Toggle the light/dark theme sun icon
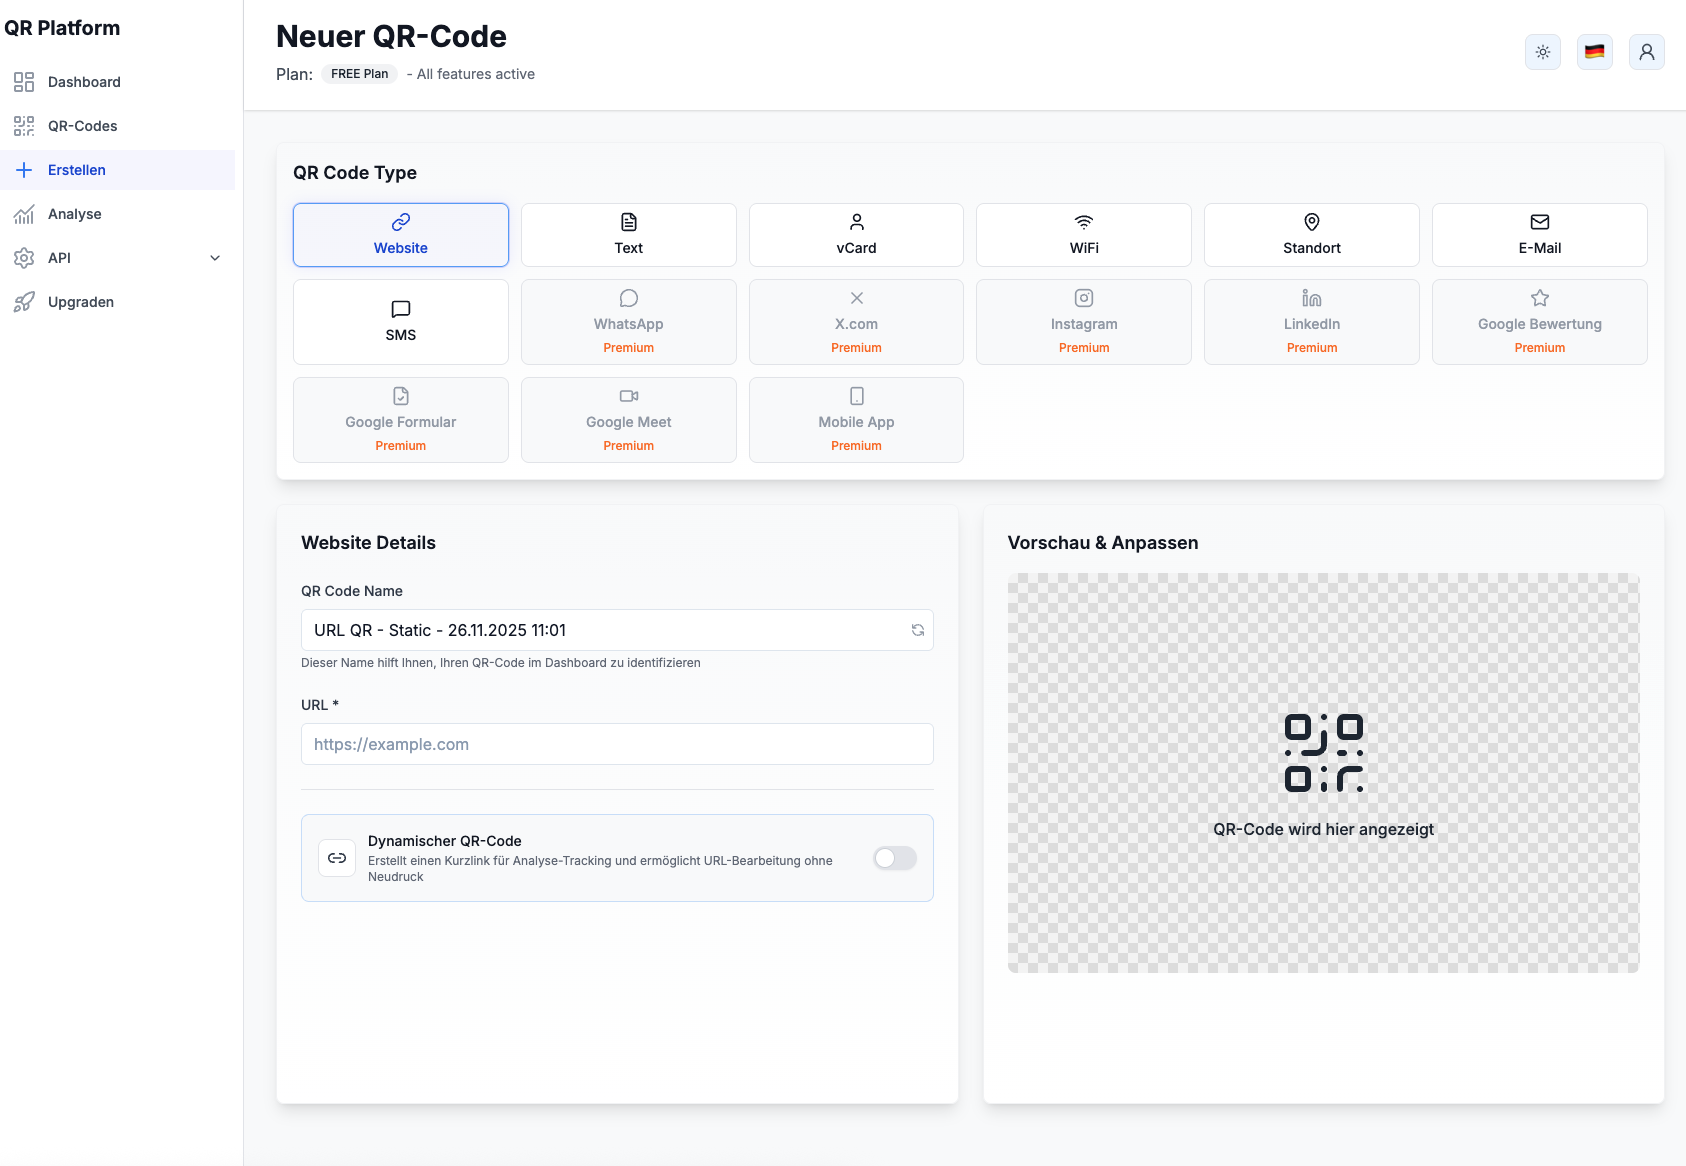 pyautogui.click(x=1543, y=52)
